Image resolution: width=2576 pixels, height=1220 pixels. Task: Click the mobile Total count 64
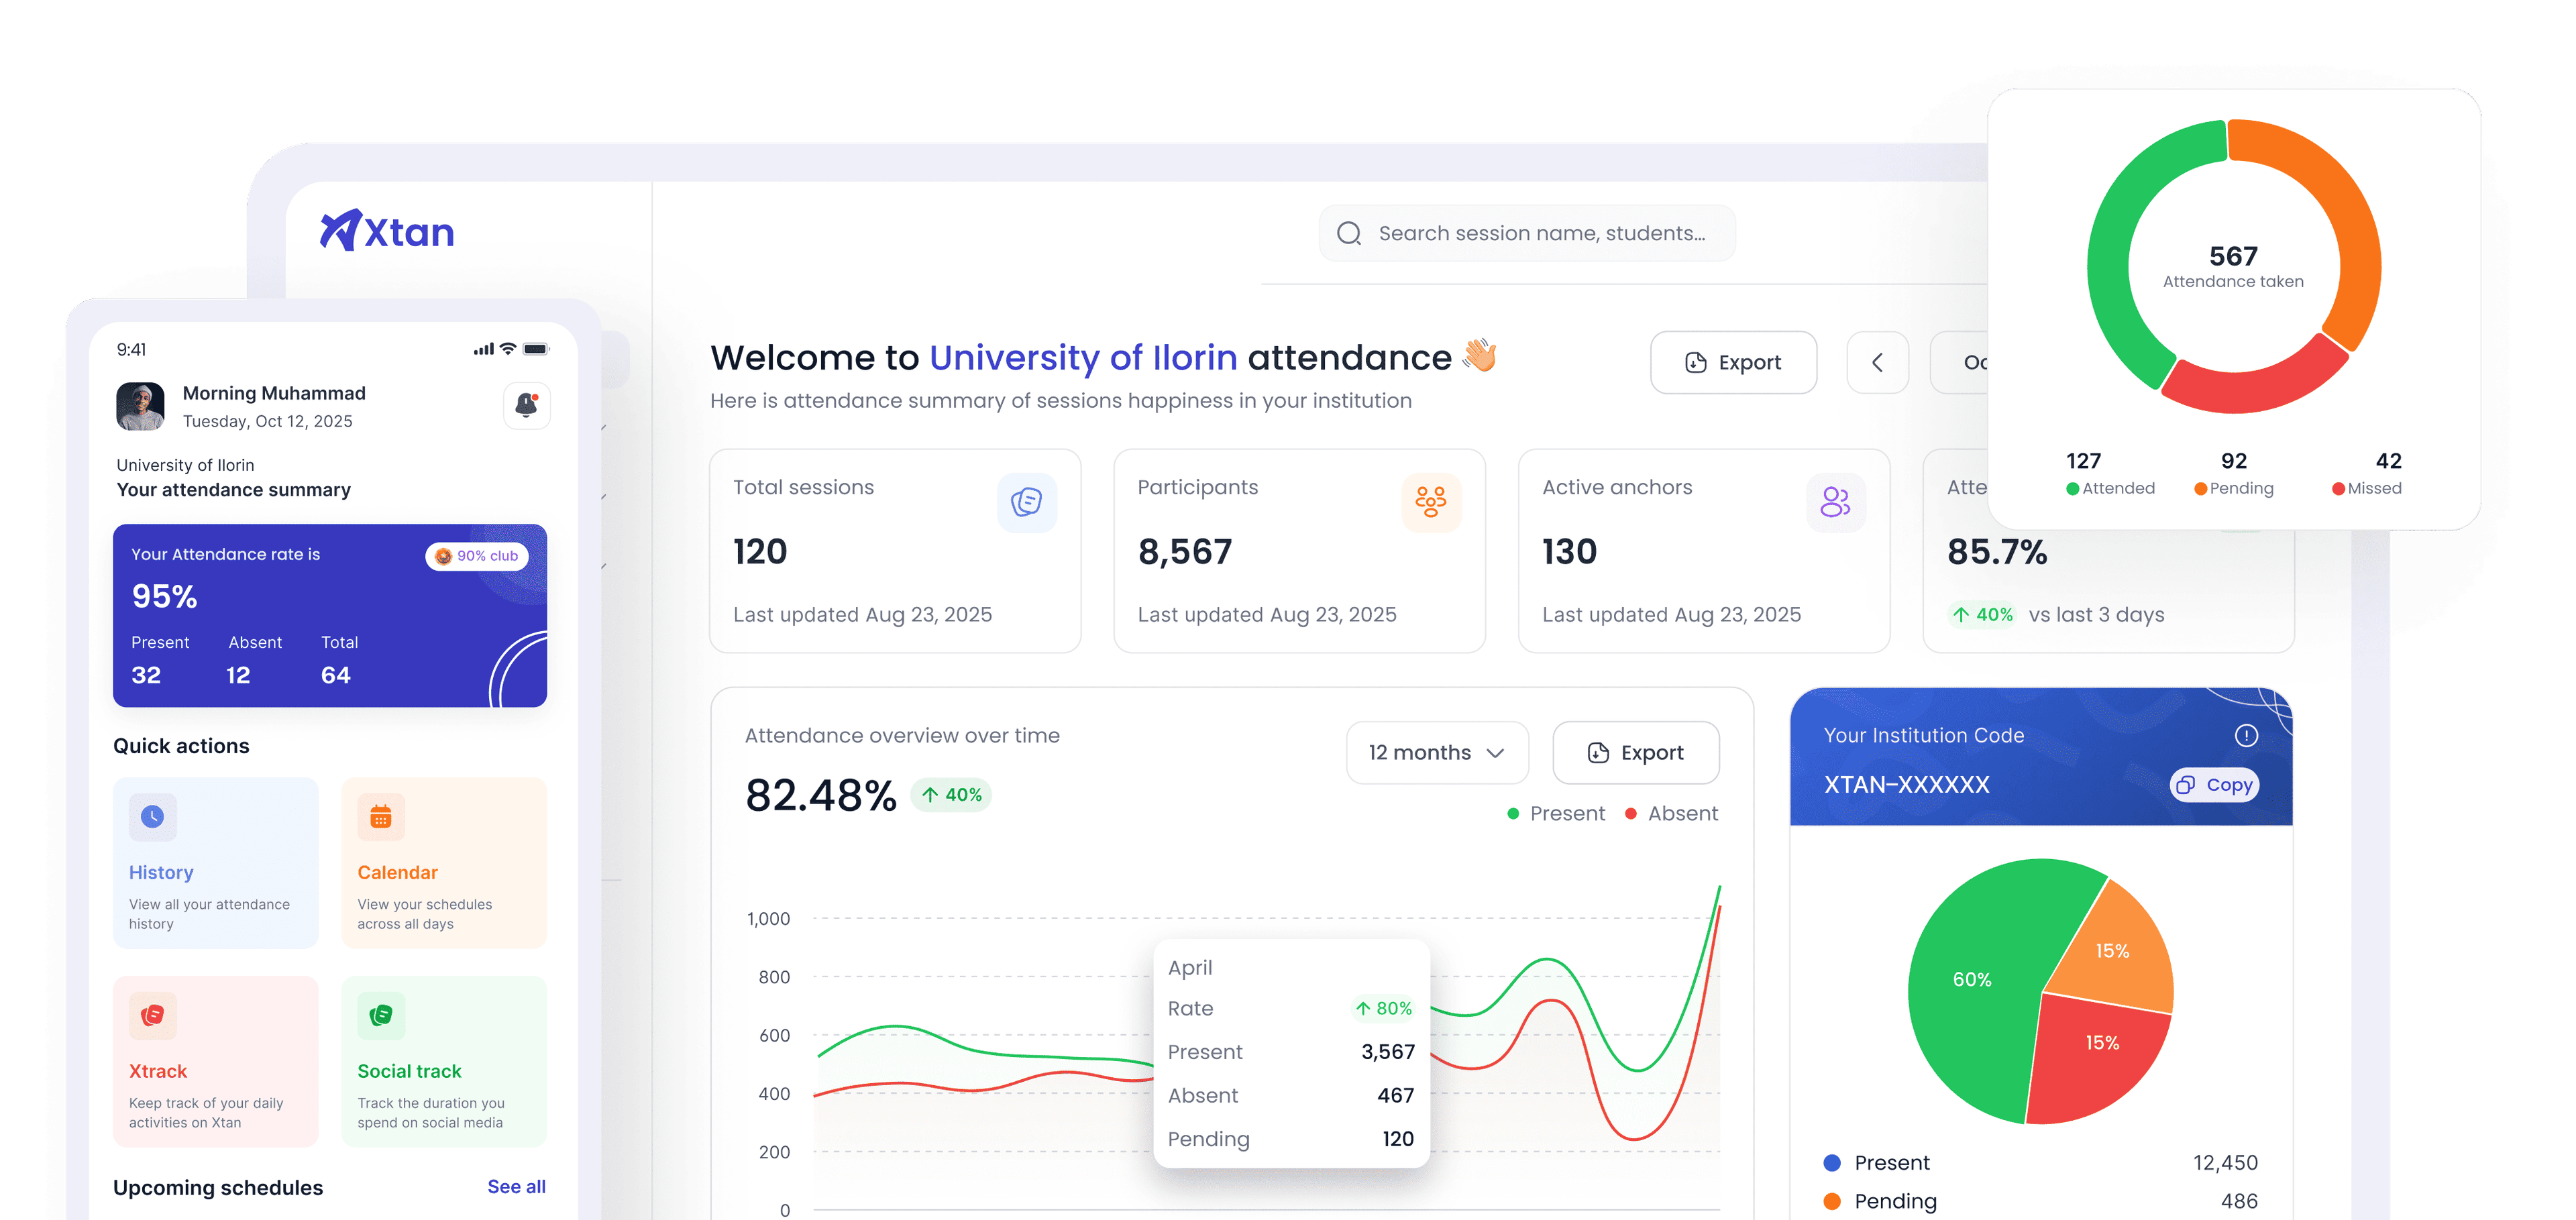tap(335, 675)
